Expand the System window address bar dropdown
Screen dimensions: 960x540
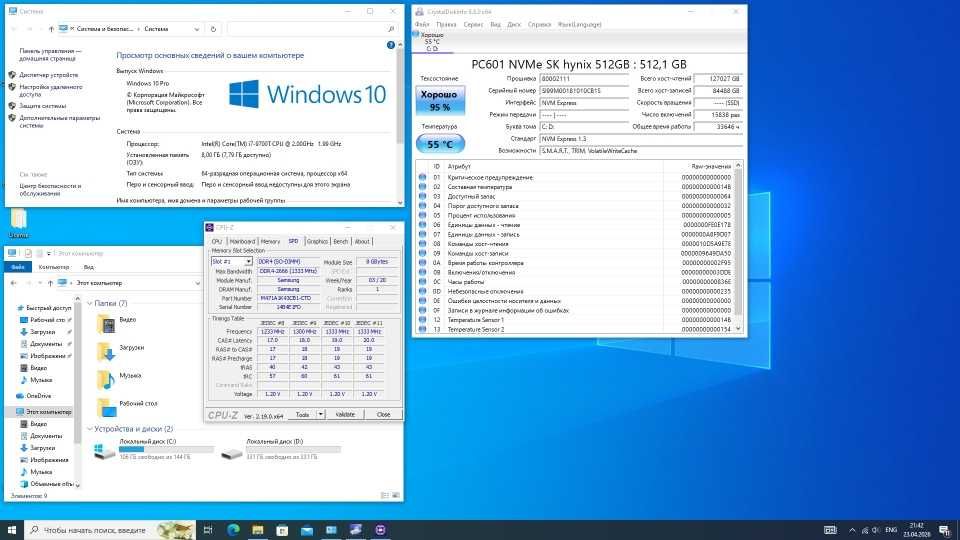tap(197, 29)
